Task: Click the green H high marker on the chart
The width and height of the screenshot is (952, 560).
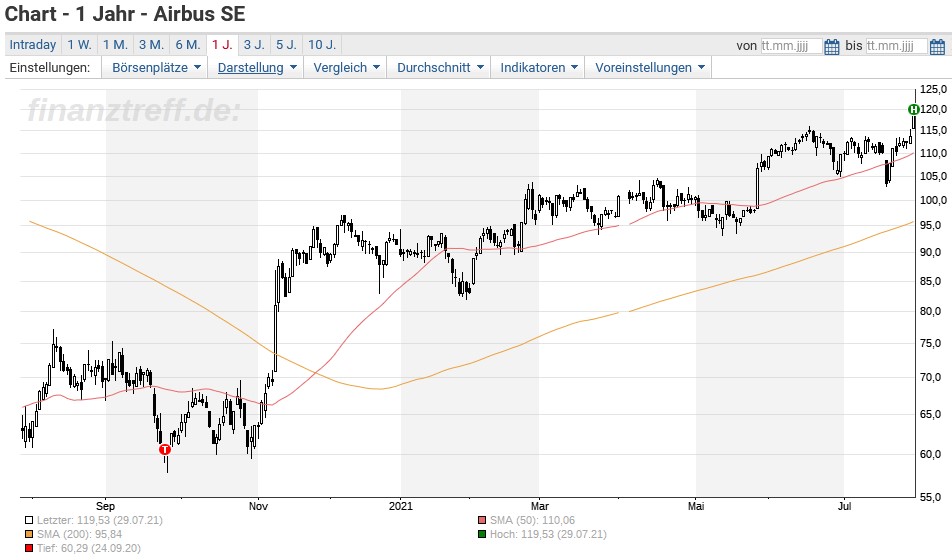Action: click(914, 109)
